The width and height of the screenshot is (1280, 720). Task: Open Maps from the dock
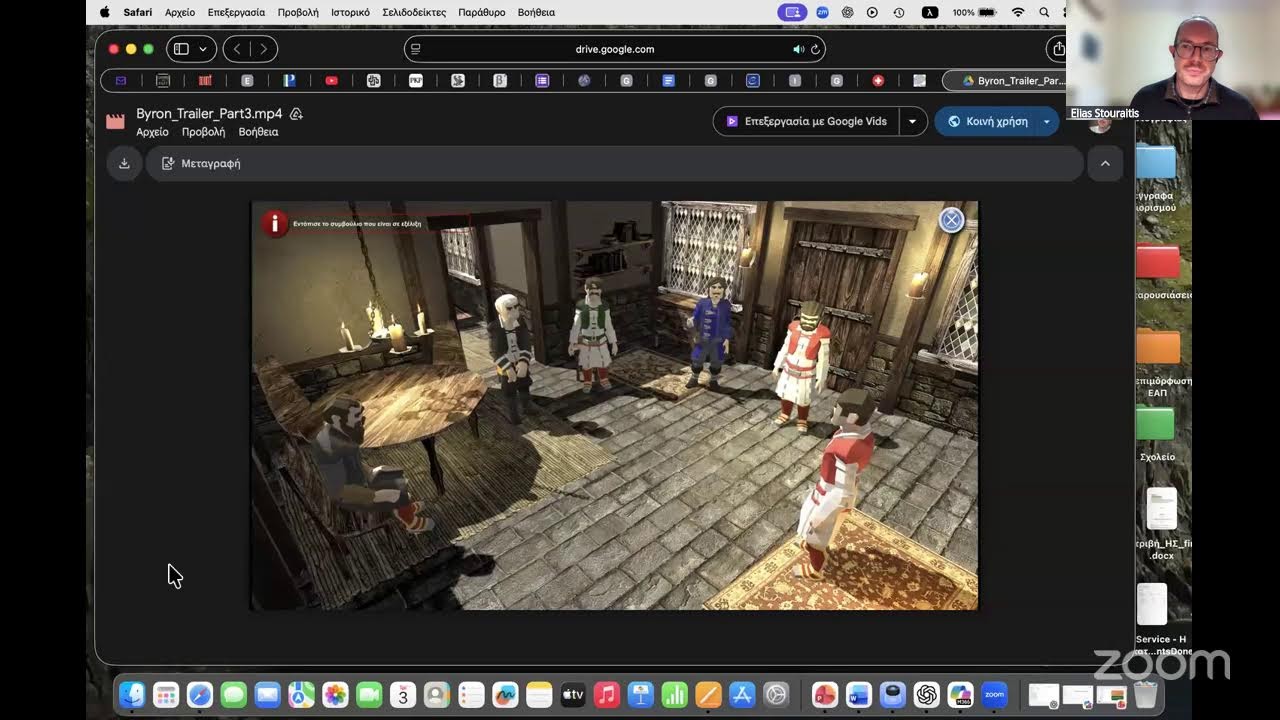click(301, 694)
